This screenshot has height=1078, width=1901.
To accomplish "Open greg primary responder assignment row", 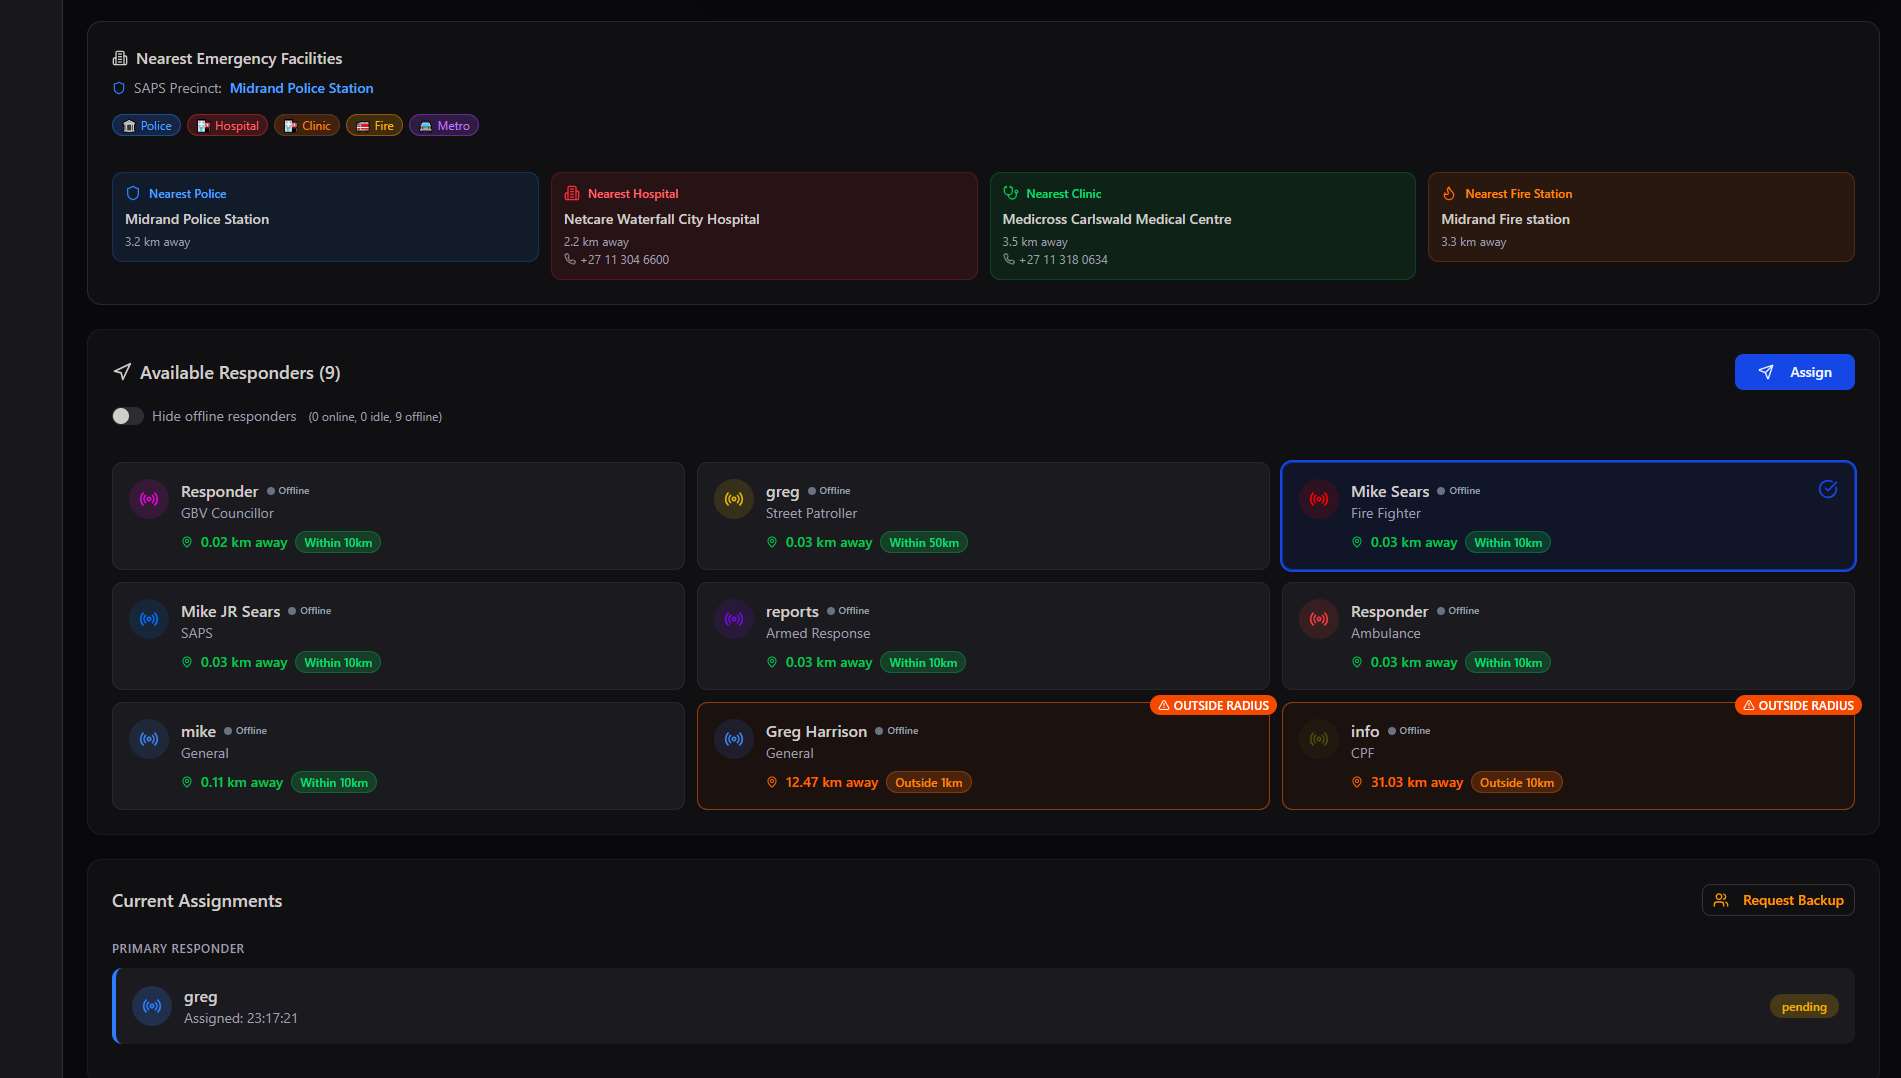I will coord(984,1006).
